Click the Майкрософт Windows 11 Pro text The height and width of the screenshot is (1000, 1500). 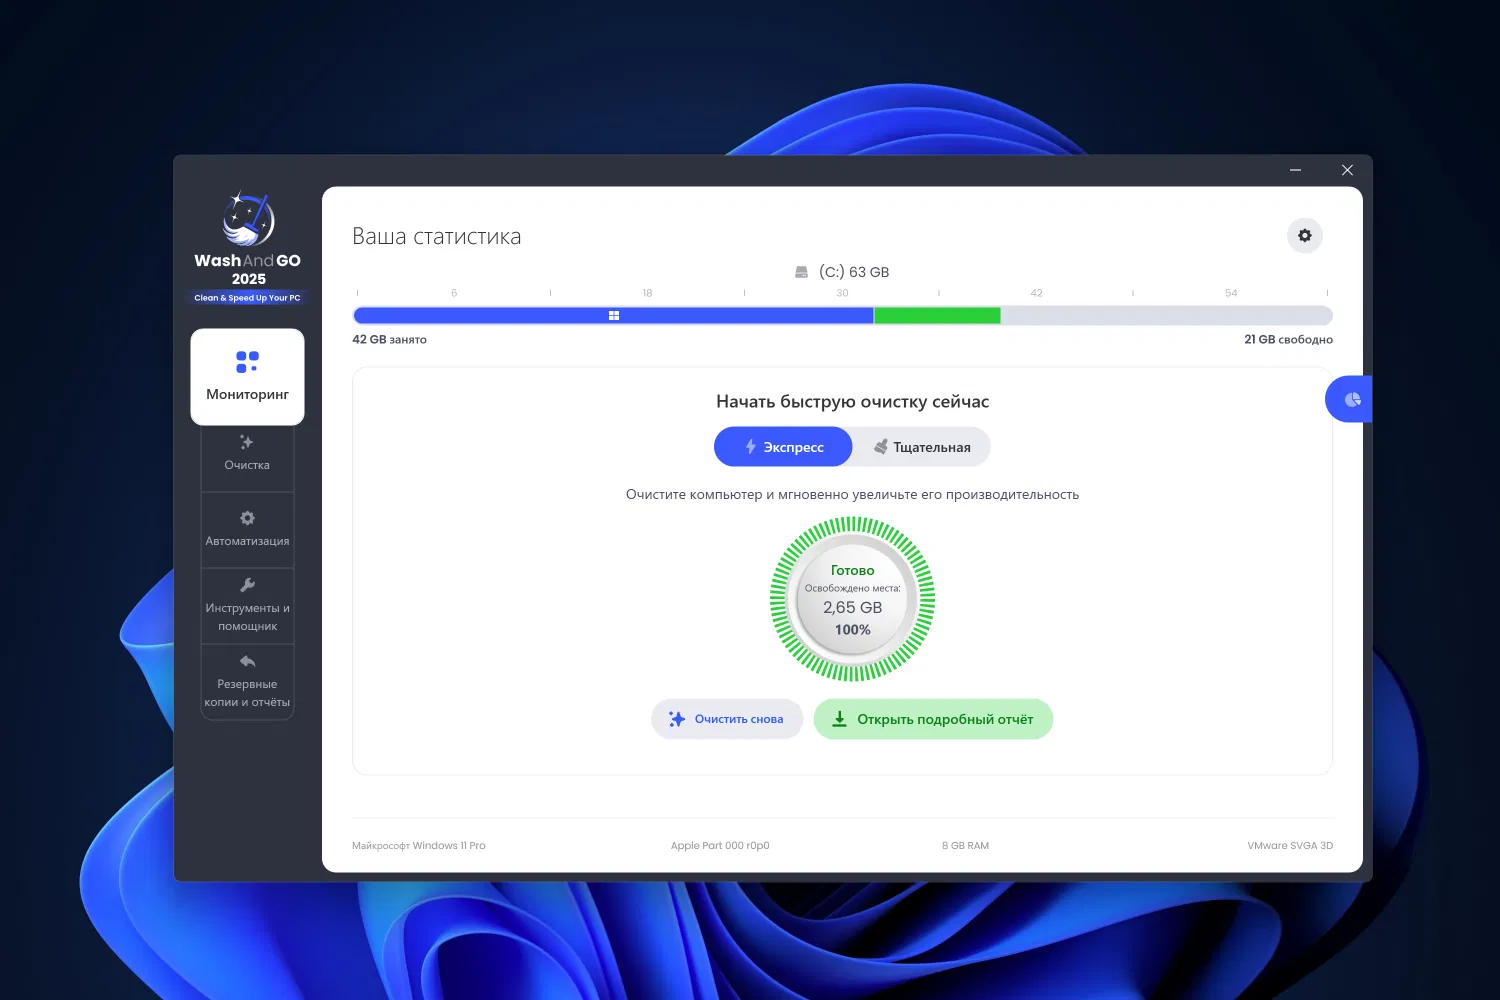(418, 846)
